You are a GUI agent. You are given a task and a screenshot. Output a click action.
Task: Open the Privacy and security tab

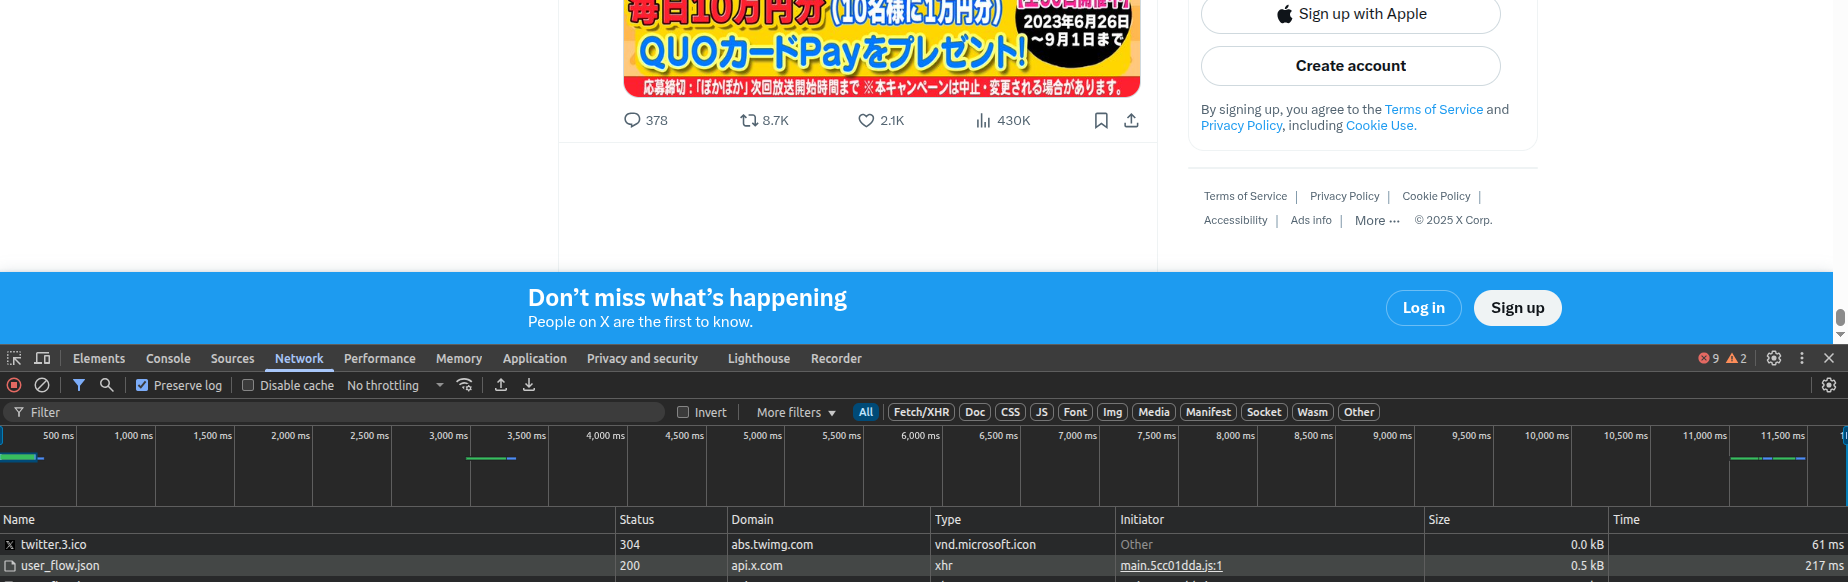[x=642, y=358]
